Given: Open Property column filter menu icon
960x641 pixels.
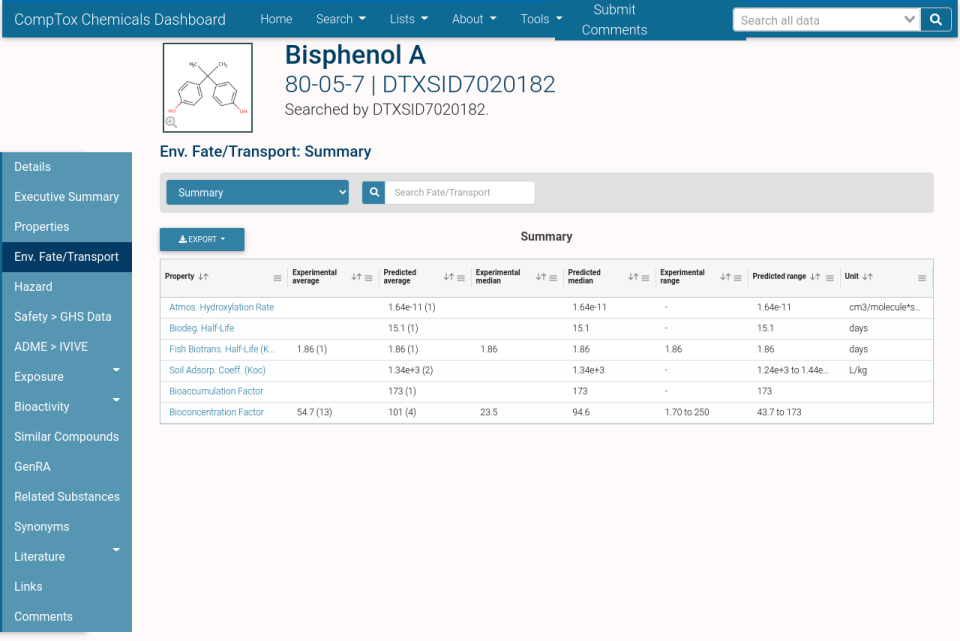Looking at the screenshot, I should click(277, 278).
